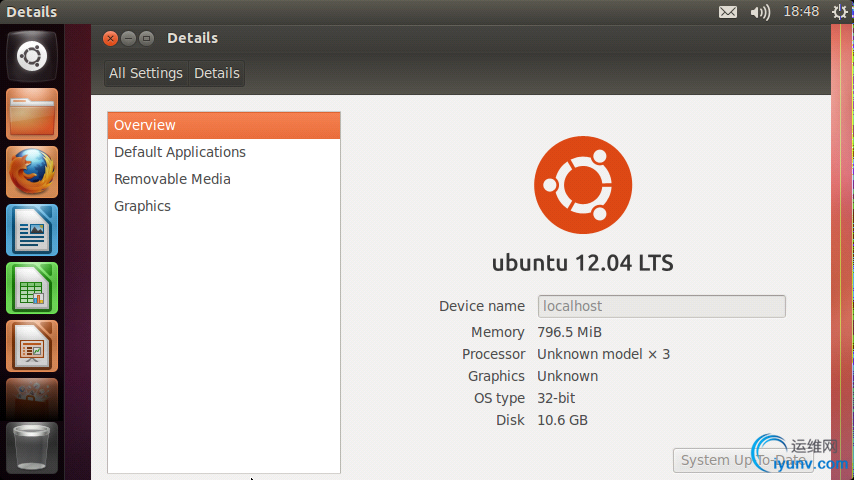The height and width of the screenshot is (480, 854).
Task: Open Firefox web browser
Action: [x=32, y=172]
